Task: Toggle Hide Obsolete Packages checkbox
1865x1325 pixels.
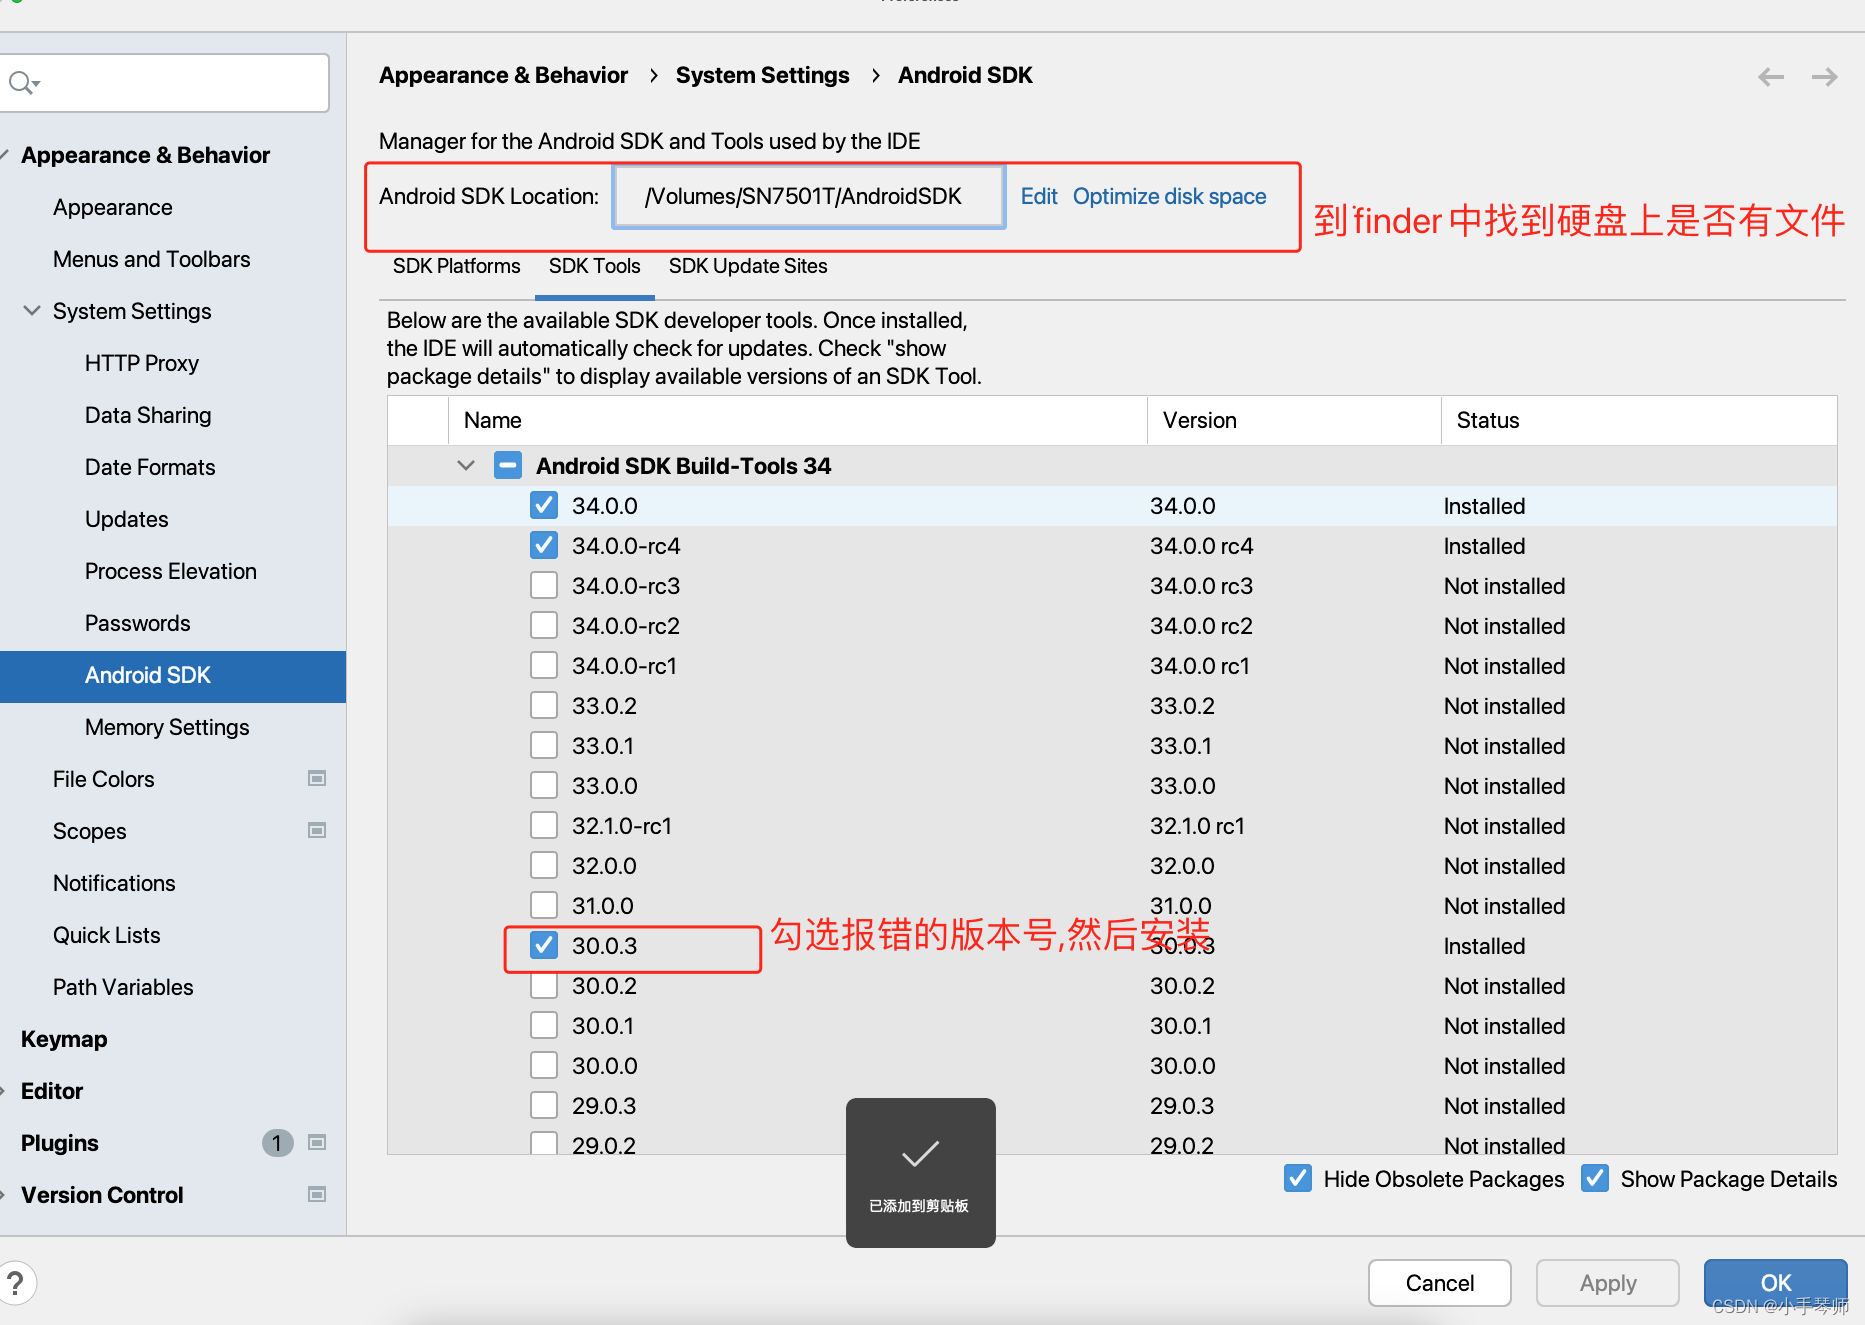Action: click(1298, 1178)
